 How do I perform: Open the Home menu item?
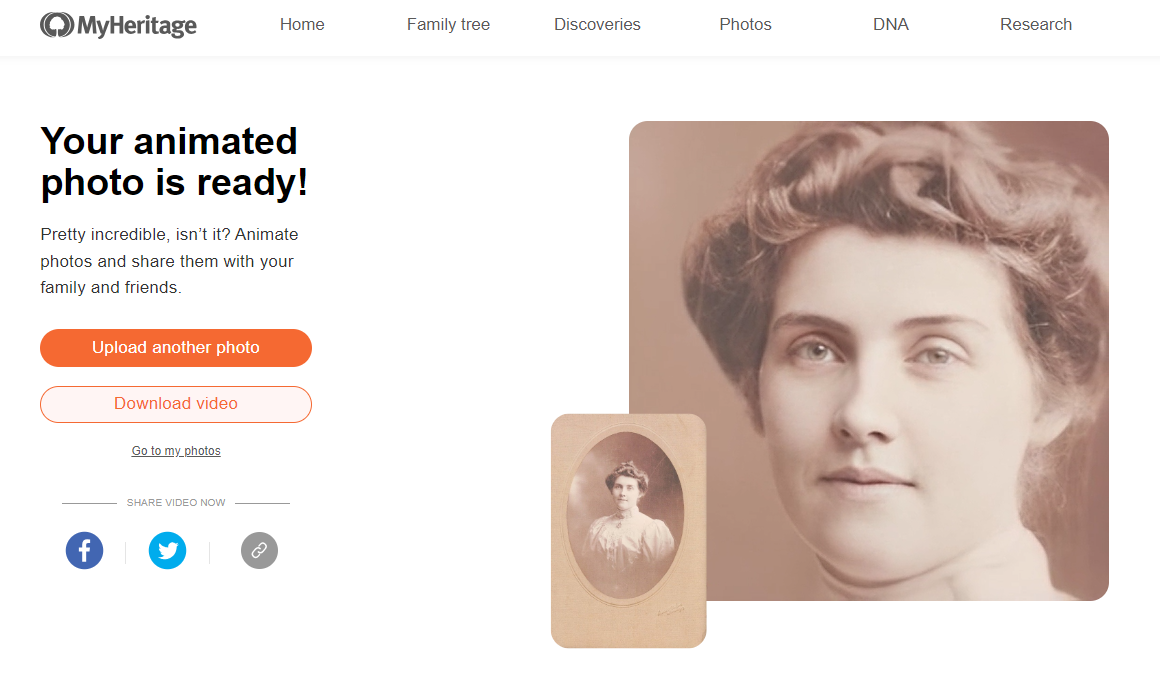(x=302, y=25)
